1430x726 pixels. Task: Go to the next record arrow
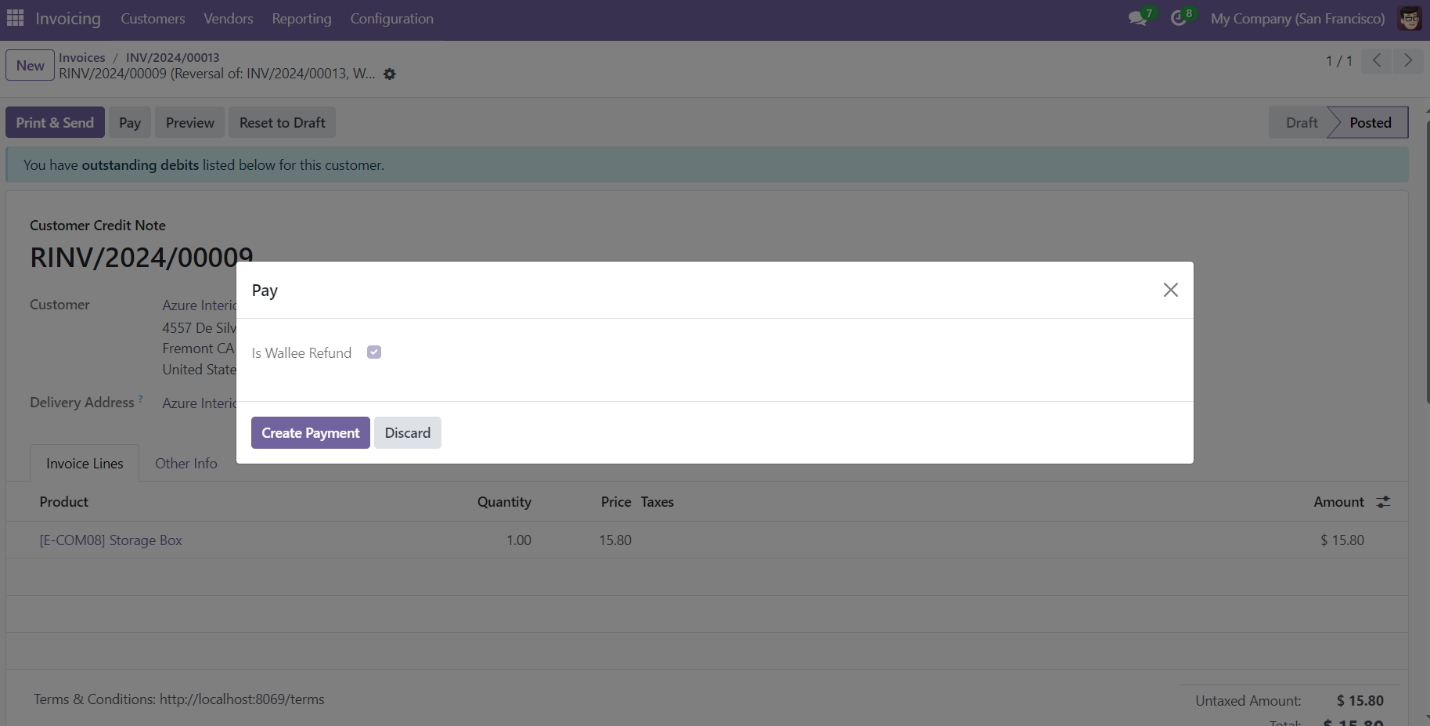point(1408,60)
